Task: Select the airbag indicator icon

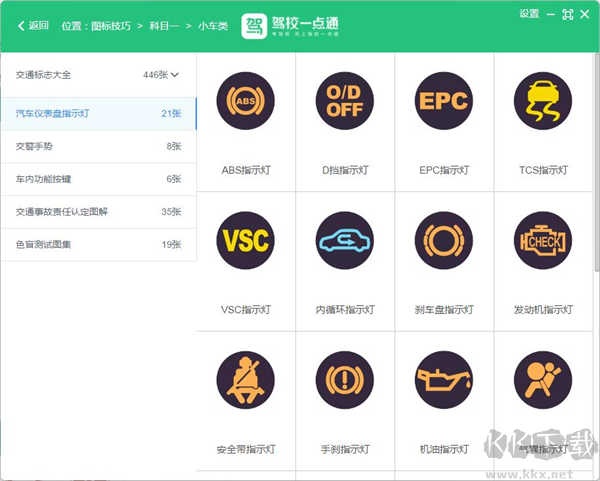Action: (x=543, y=380)
